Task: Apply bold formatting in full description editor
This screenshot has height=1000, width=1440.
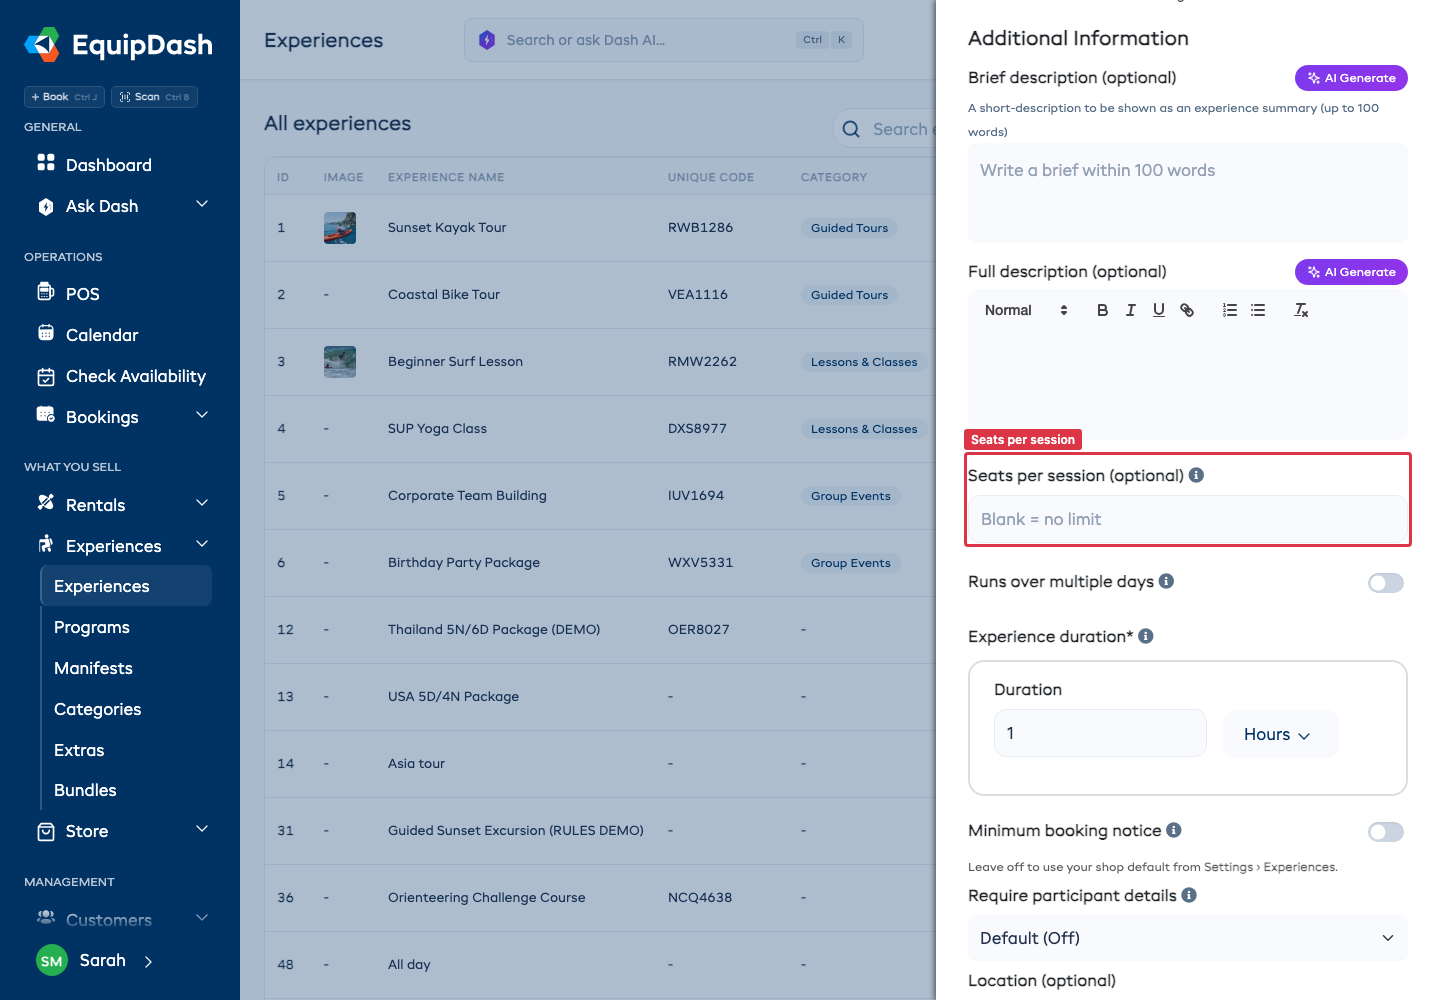Action: [1102, 310]
